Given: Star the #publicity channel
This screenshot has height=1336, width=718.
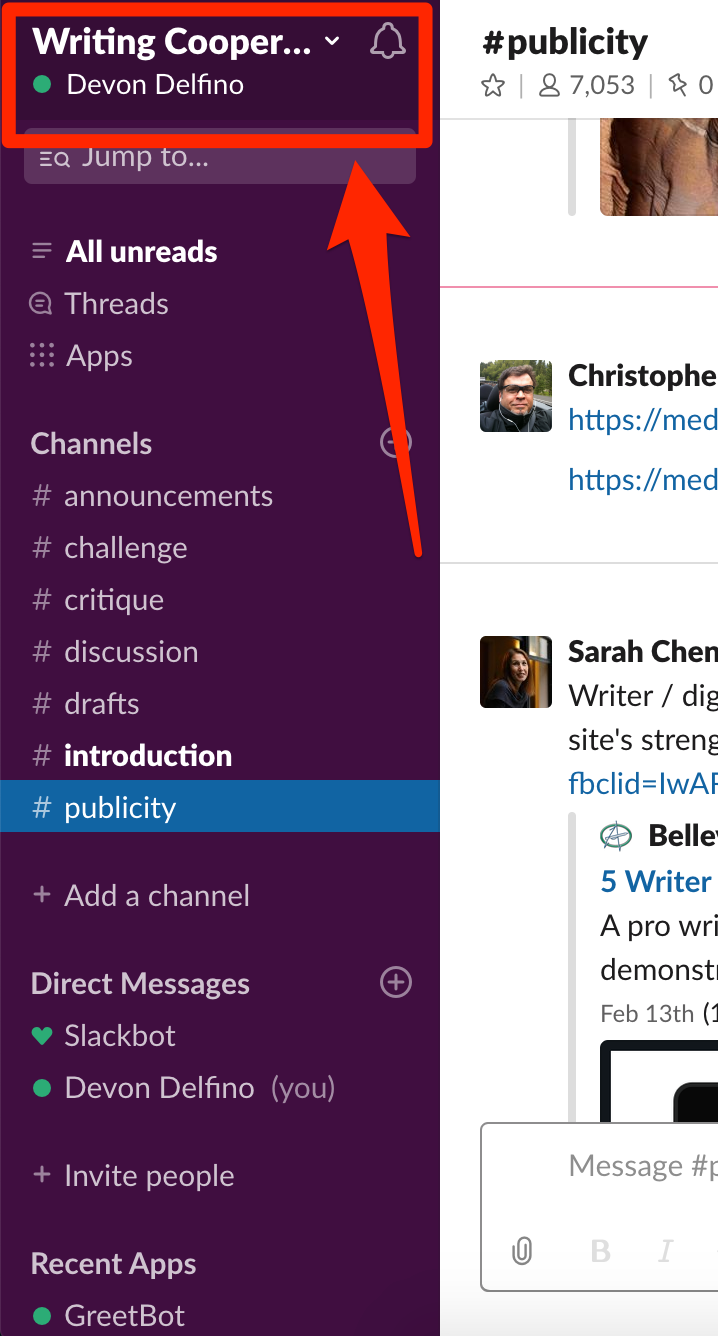Looking at the screenshot, I should [492, 85].
